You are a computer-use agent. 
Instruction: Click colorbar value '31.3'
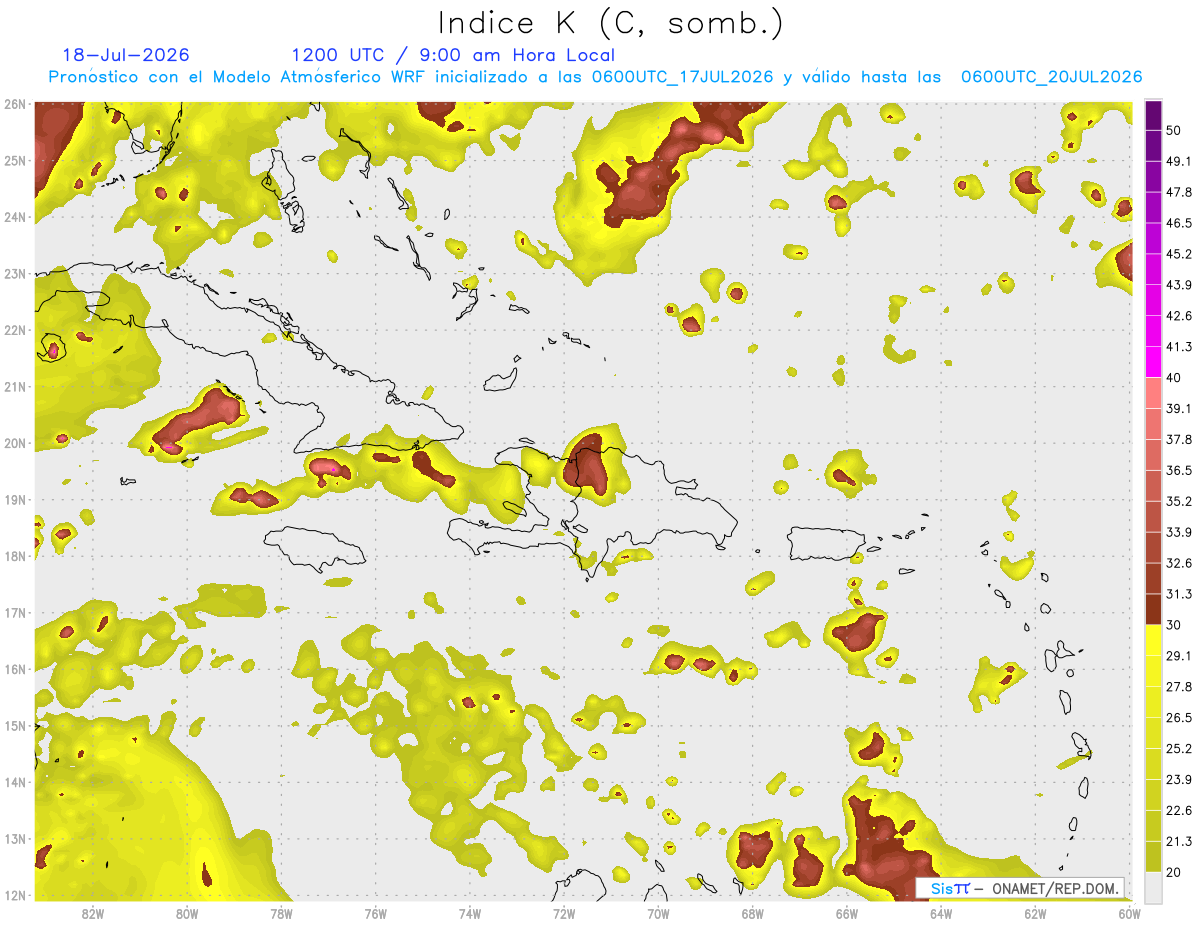1180,594
